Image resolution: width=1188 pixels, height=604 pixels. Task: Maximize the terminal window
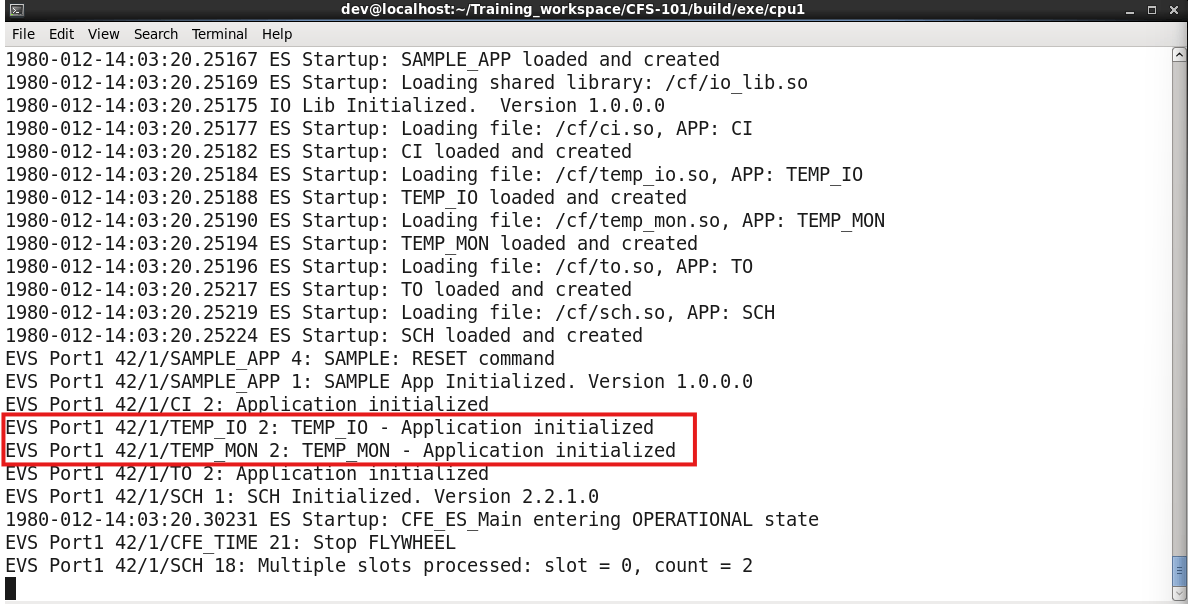(1150, 10)
